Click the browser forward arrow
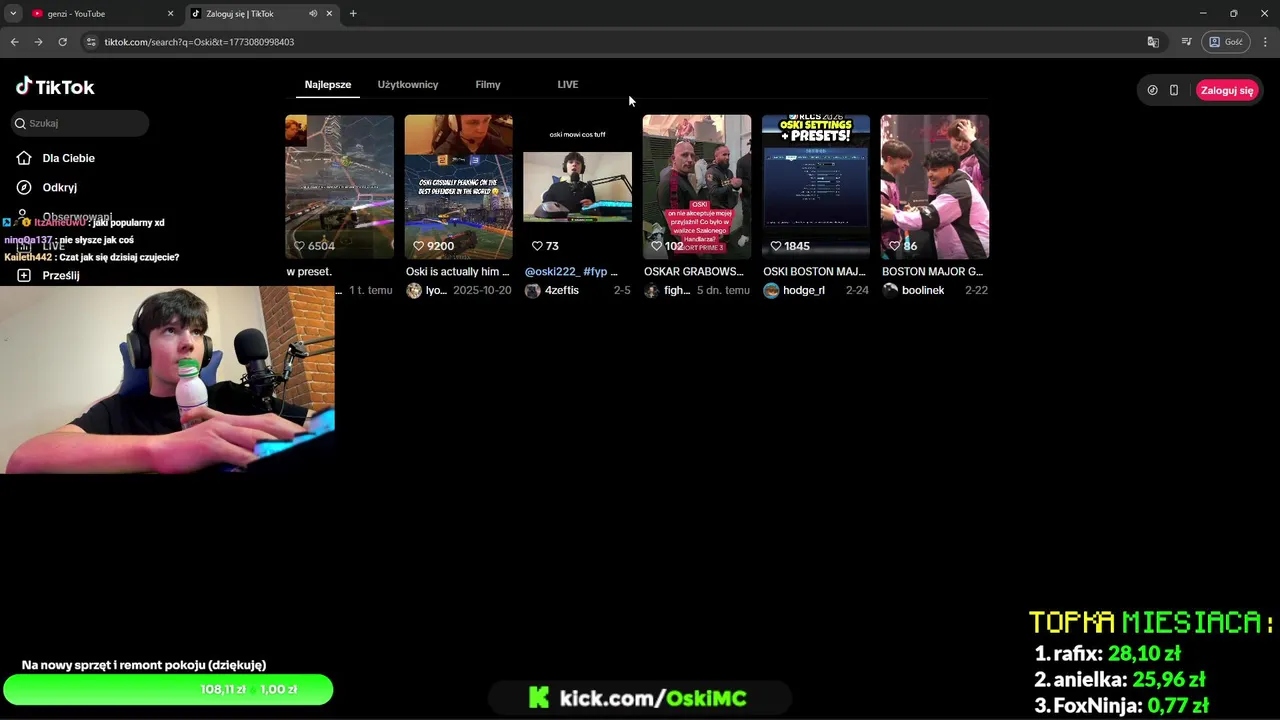 click(x=38, y=42)
